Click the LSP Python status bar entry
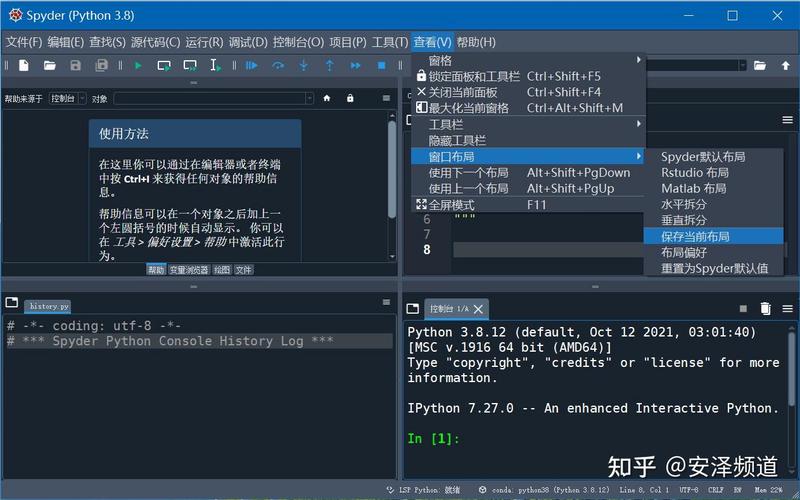The image size is (800, 500). 424,490
